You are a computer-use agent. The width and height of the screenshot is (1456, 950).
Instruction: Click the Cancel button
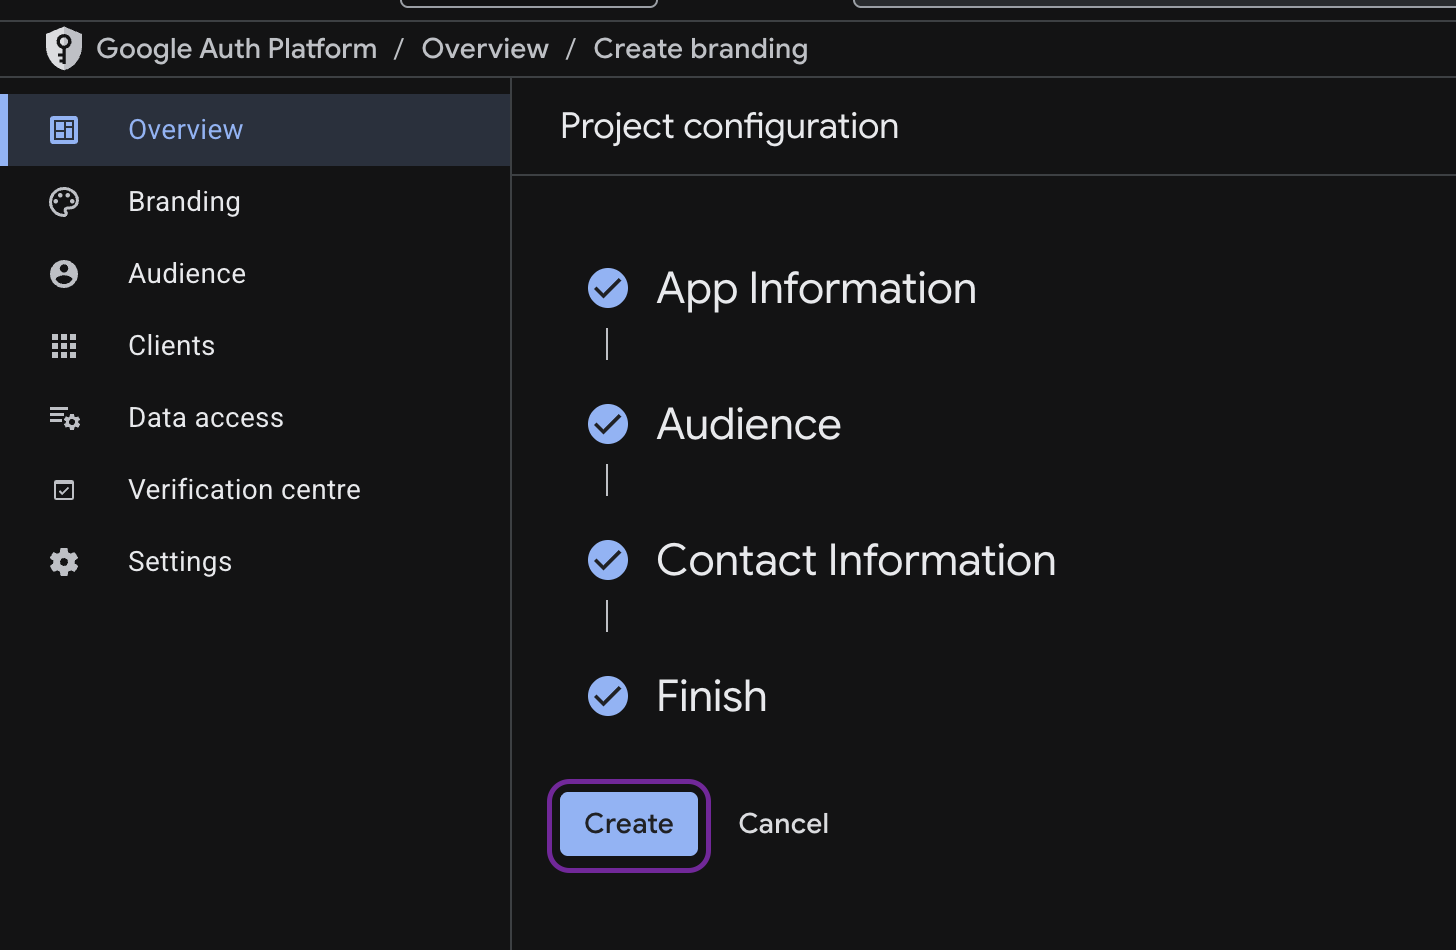[783, 824]
